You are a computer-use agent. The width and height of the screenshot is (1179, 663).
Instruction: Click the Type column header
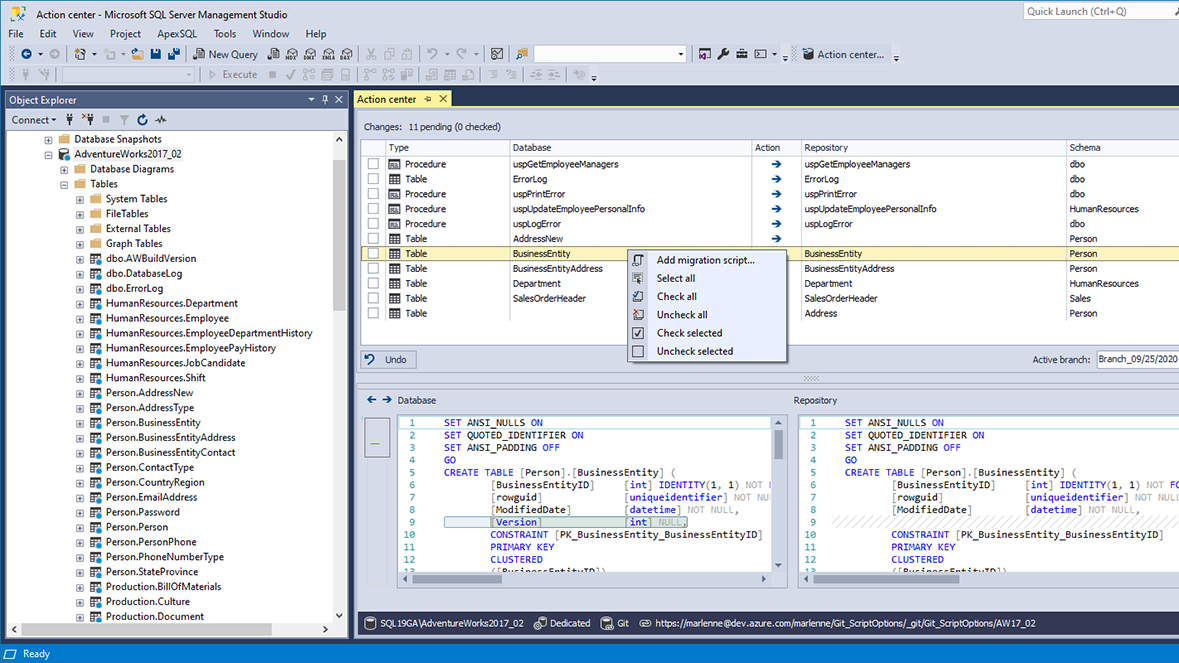coord(447,147)
